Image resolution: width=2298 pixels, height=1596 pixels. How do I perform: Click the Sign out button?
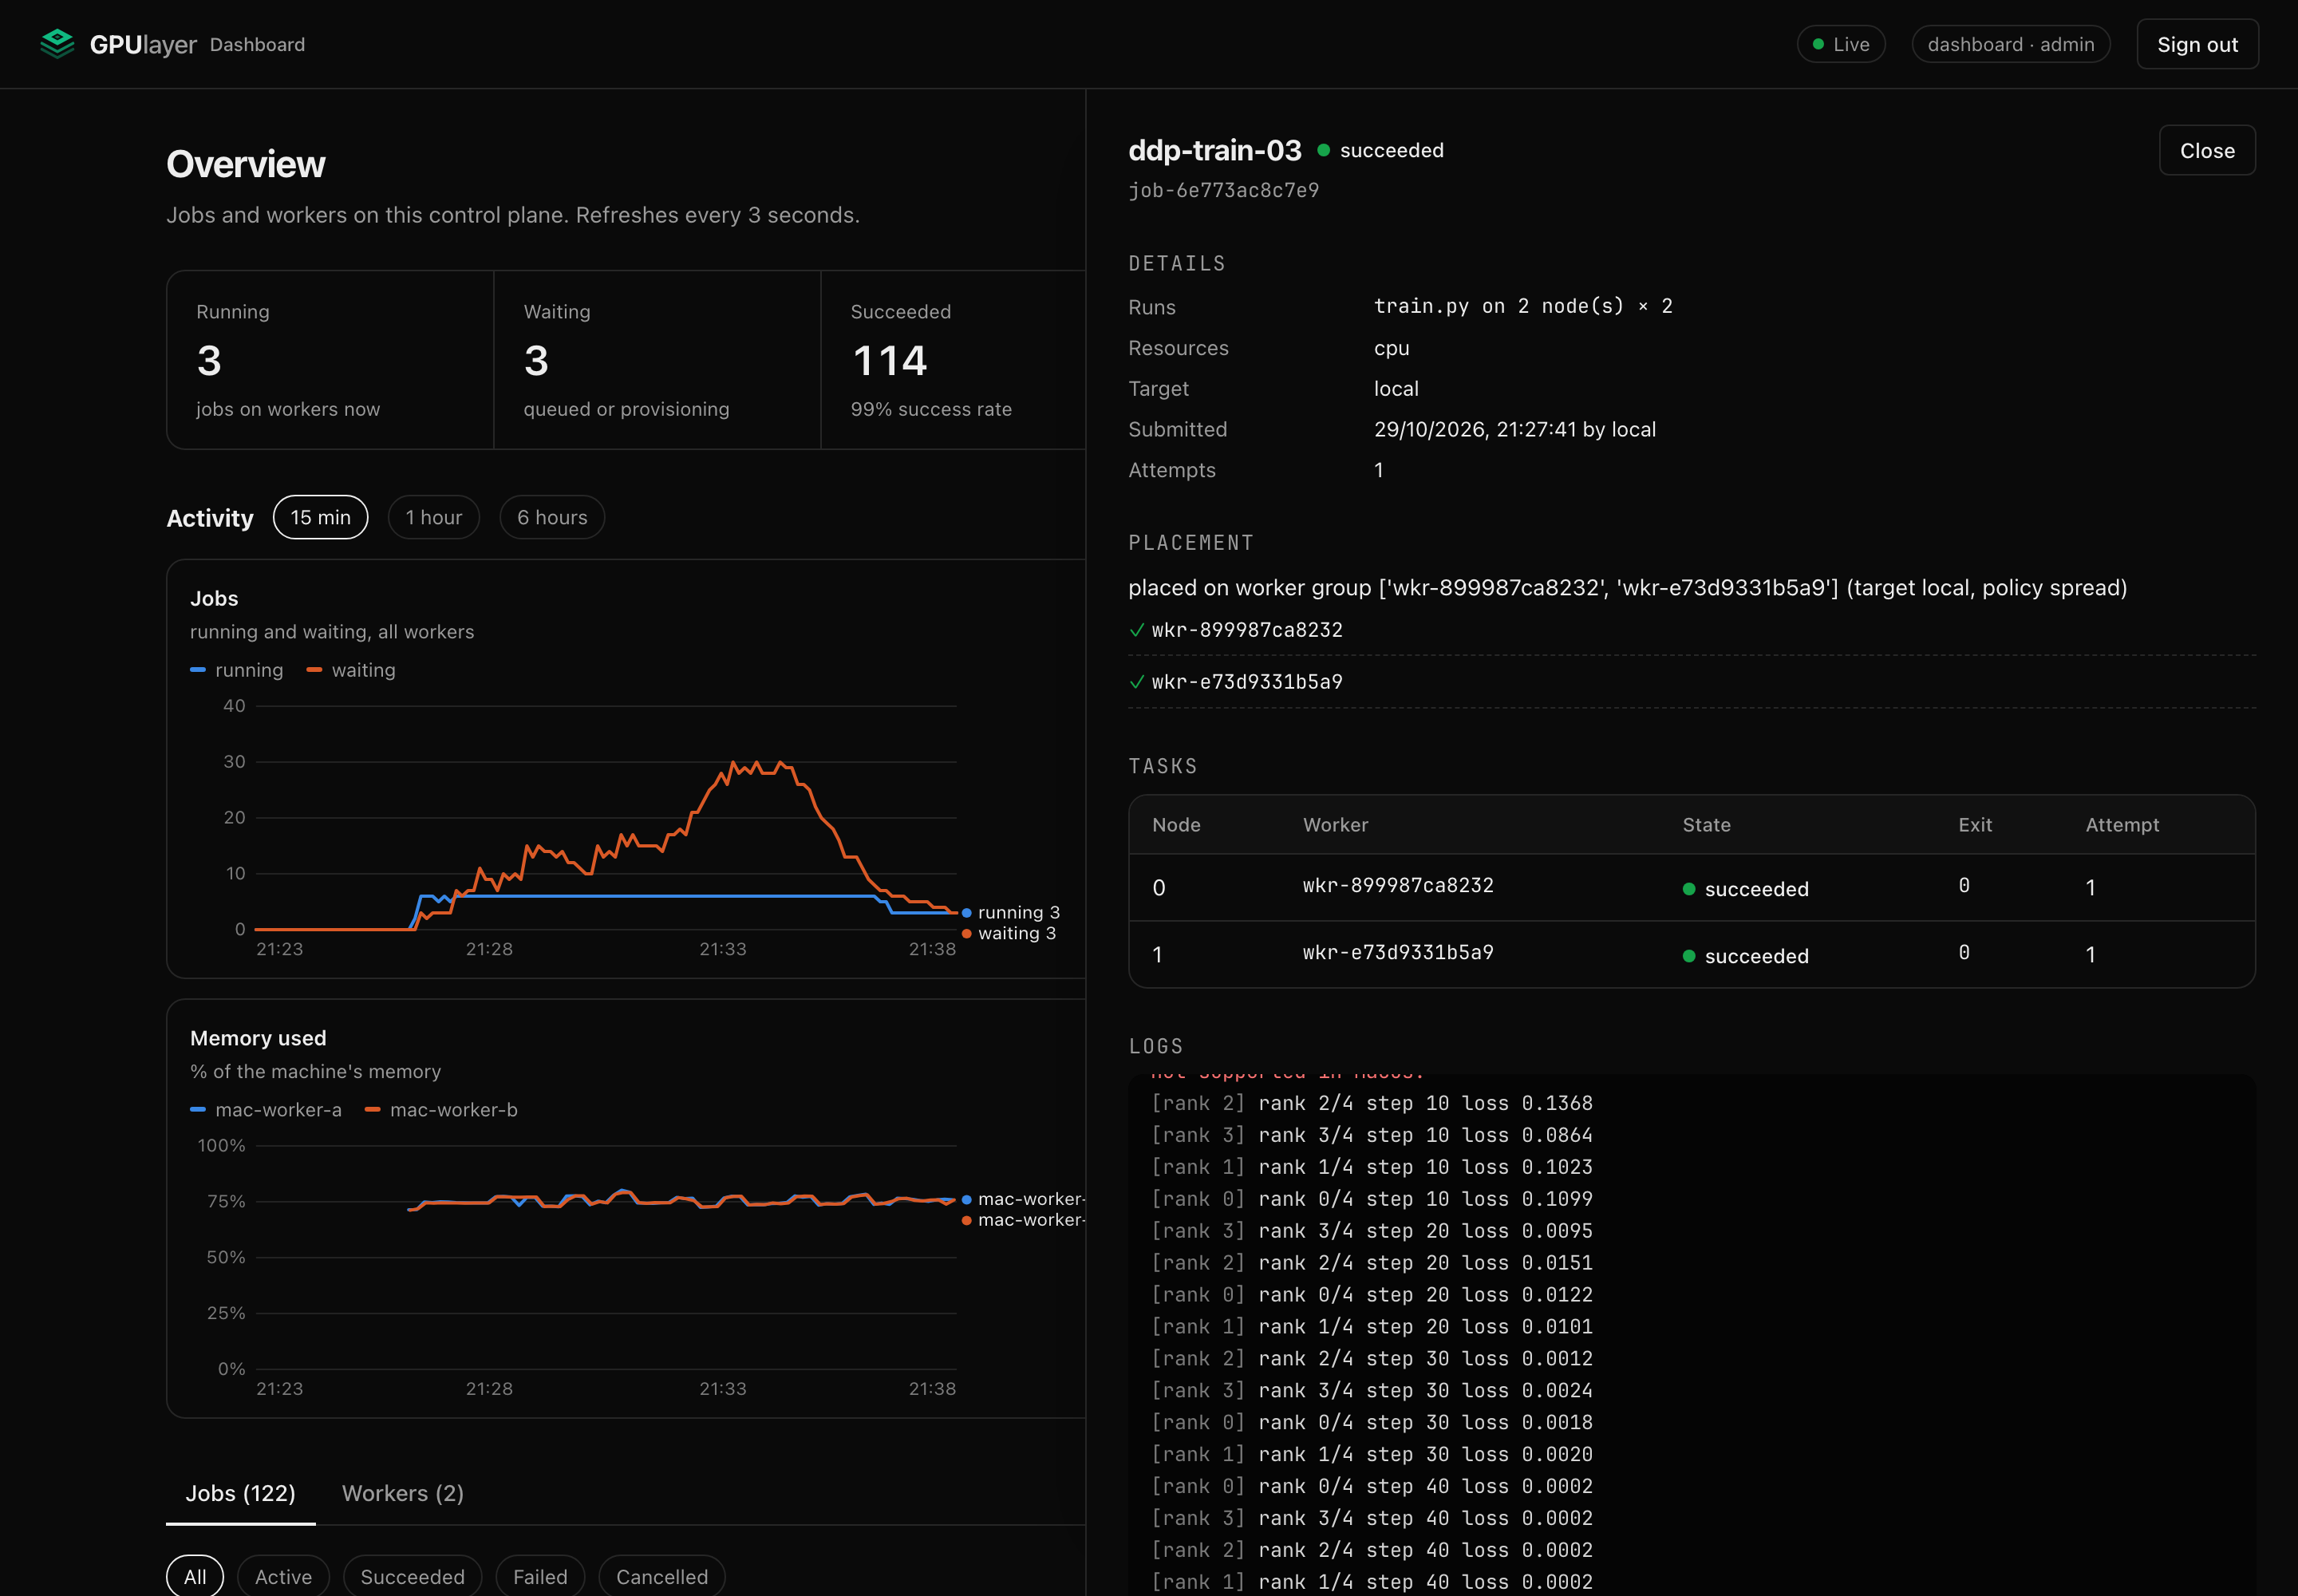click(2197, 44)
